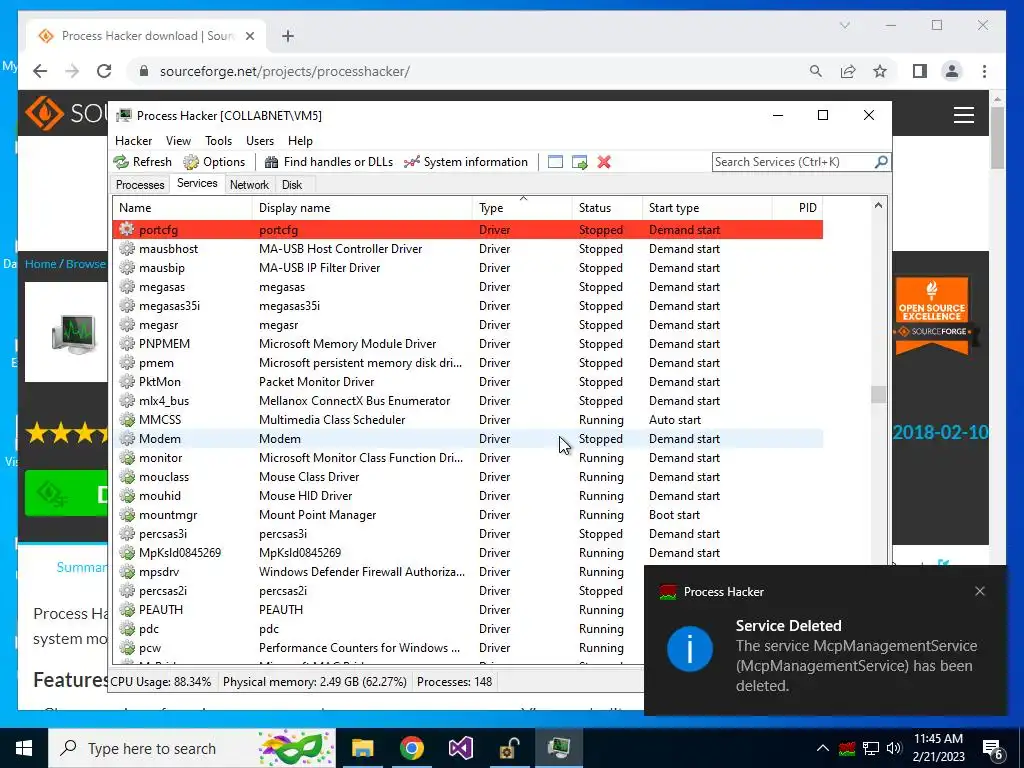Click the red X find-window-and-kill icon

click(x=604, y=162)
